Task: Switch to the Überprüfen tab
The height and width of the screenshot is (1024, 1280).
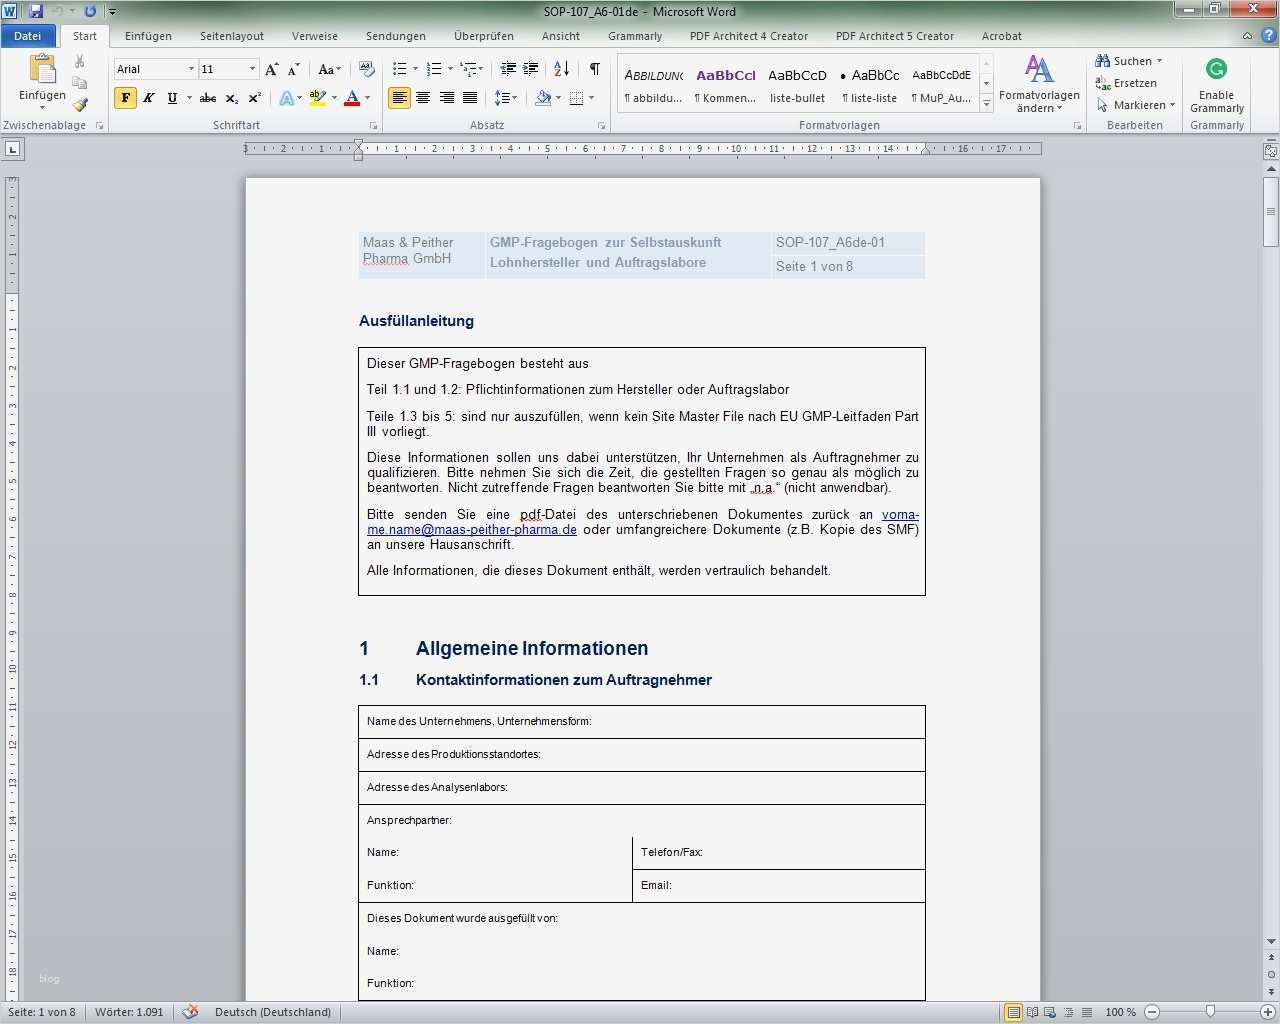Action: pos(483,36)
